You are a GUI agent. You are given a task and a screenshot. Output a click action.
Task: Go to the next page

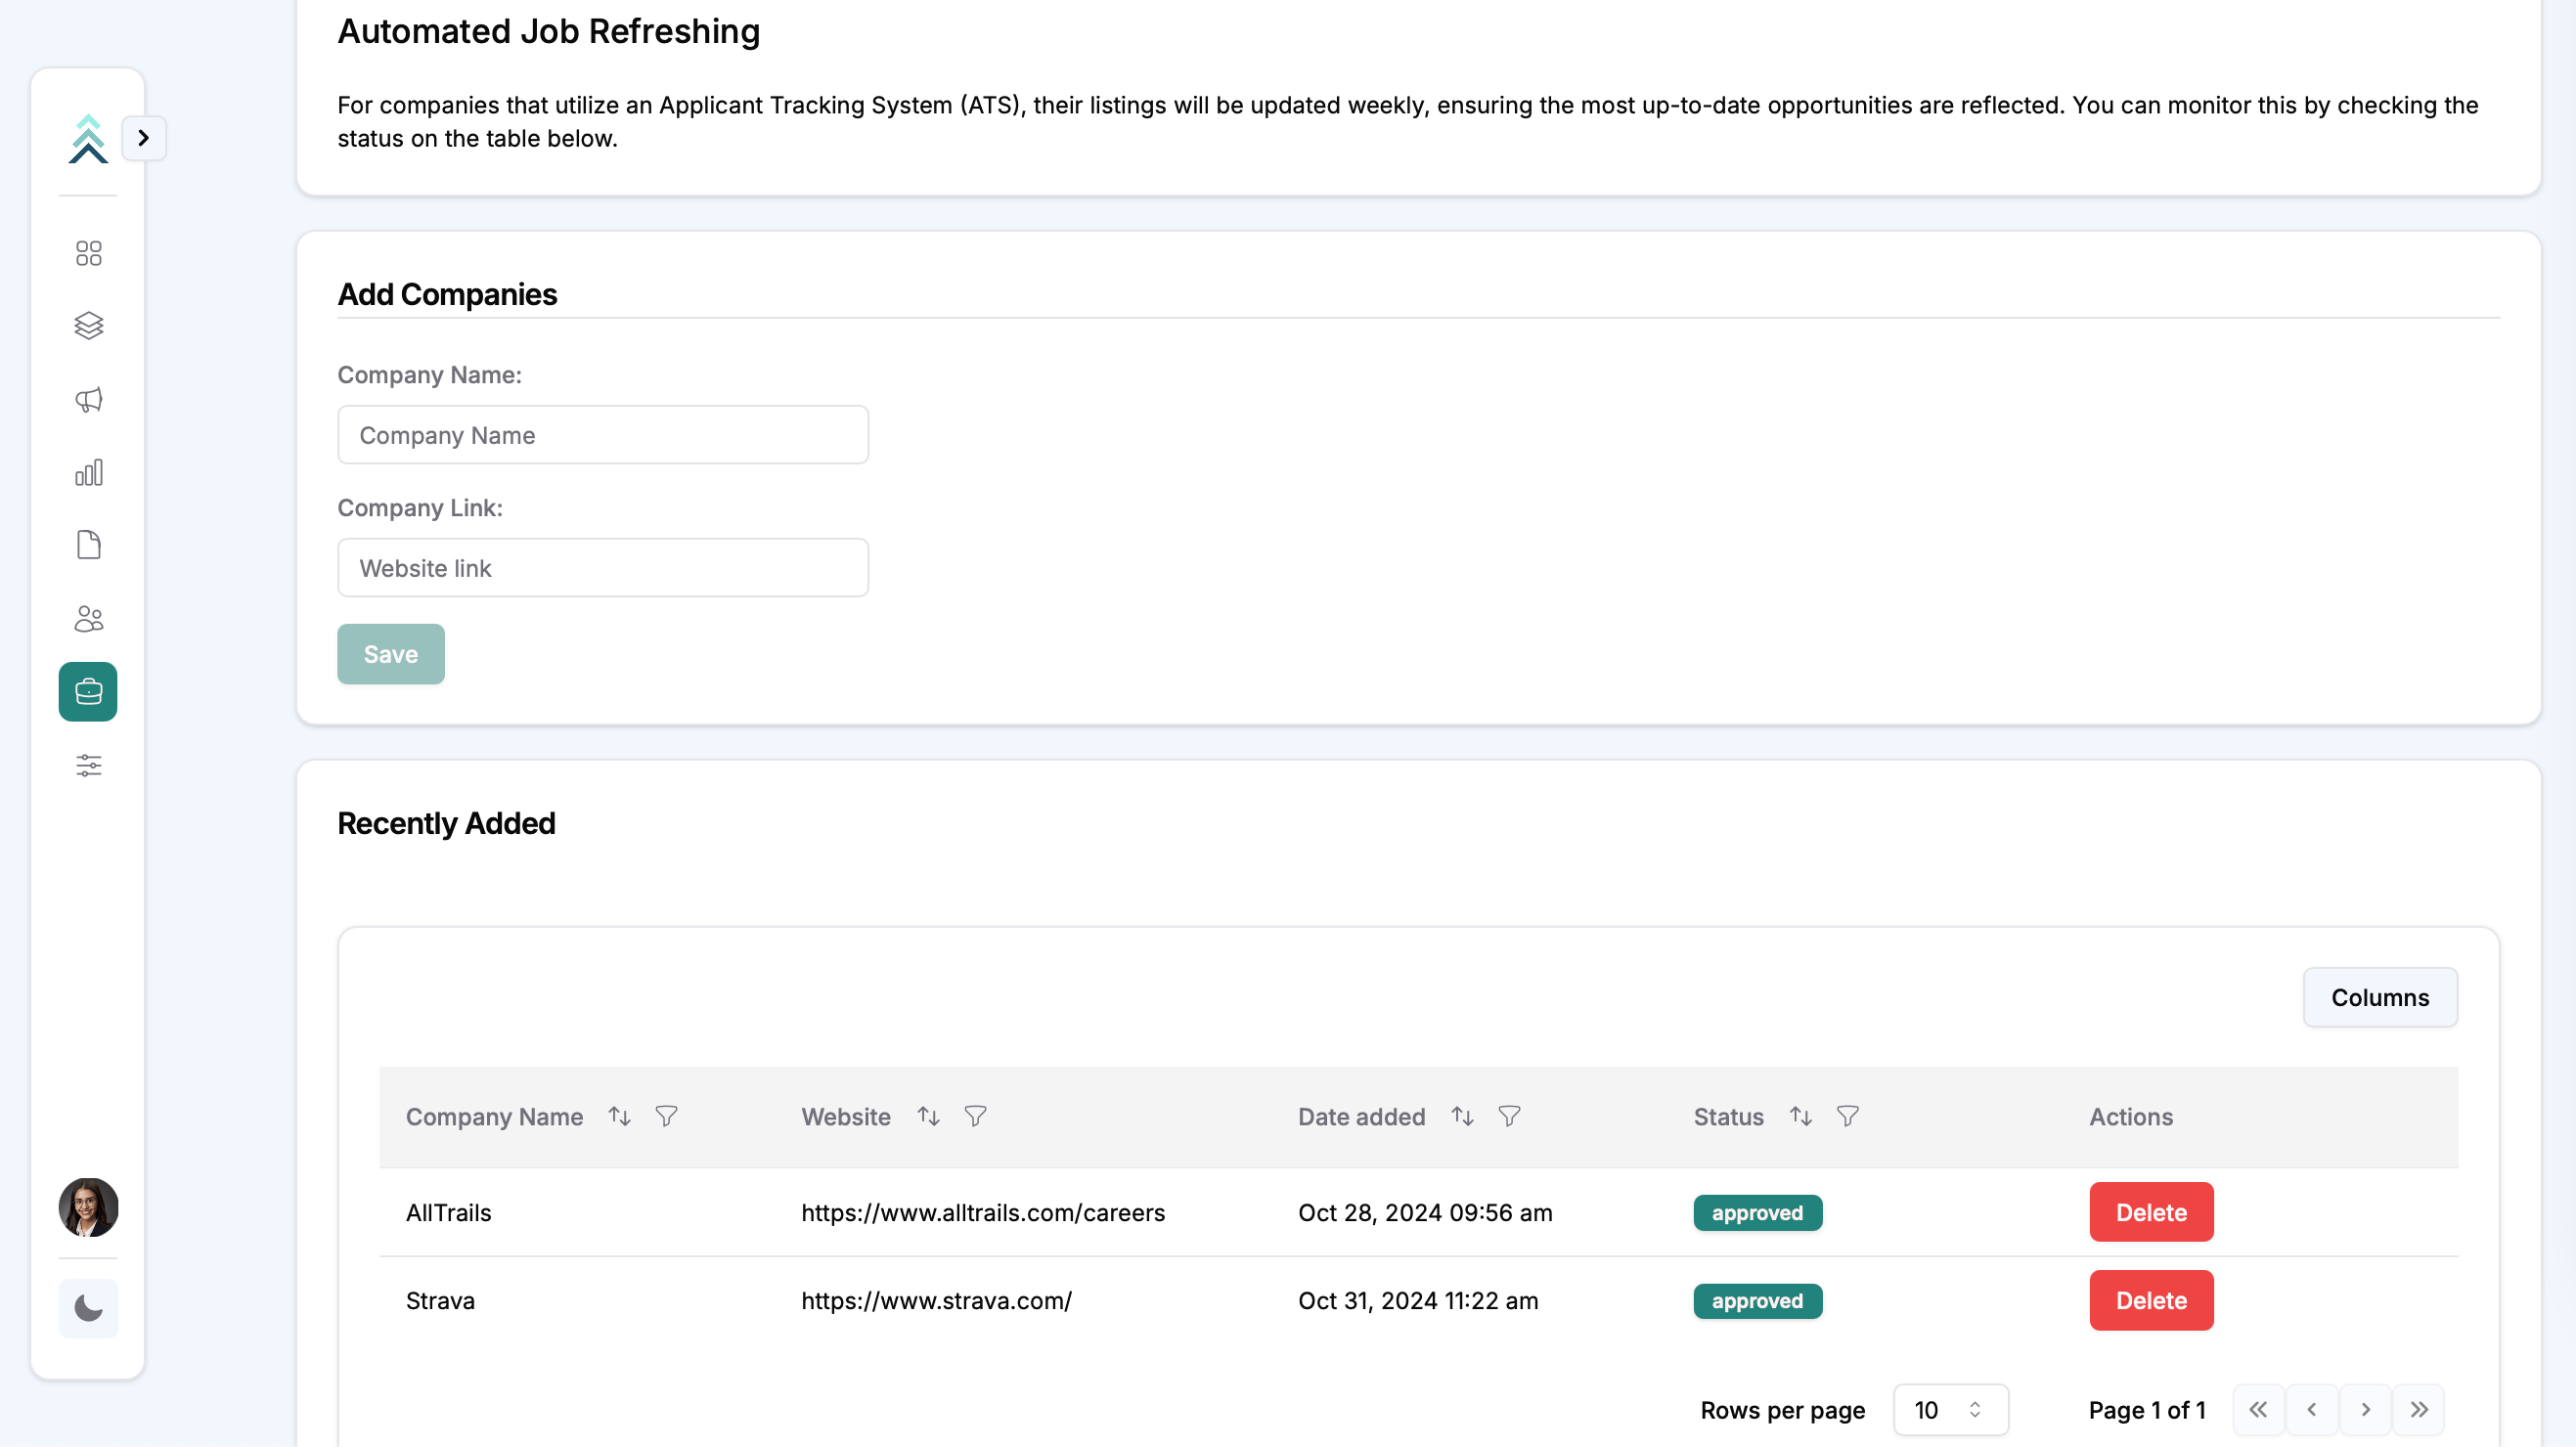coord(2365,1410)
